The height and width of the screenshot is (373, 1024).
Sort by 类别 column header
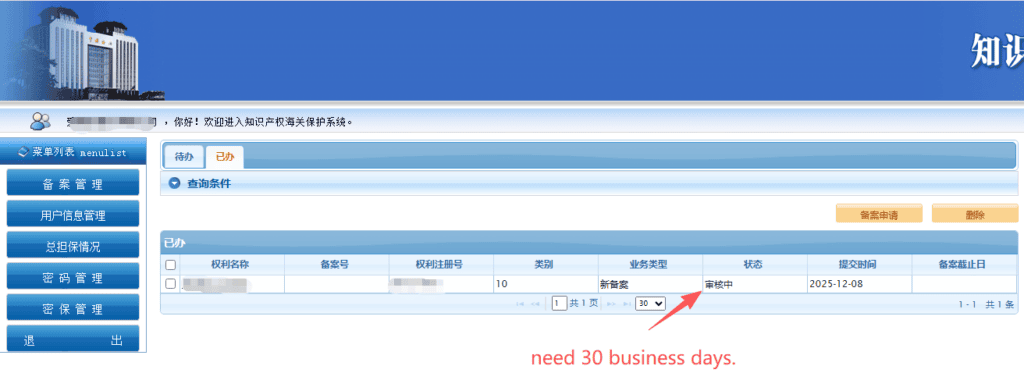click(543, 265)
